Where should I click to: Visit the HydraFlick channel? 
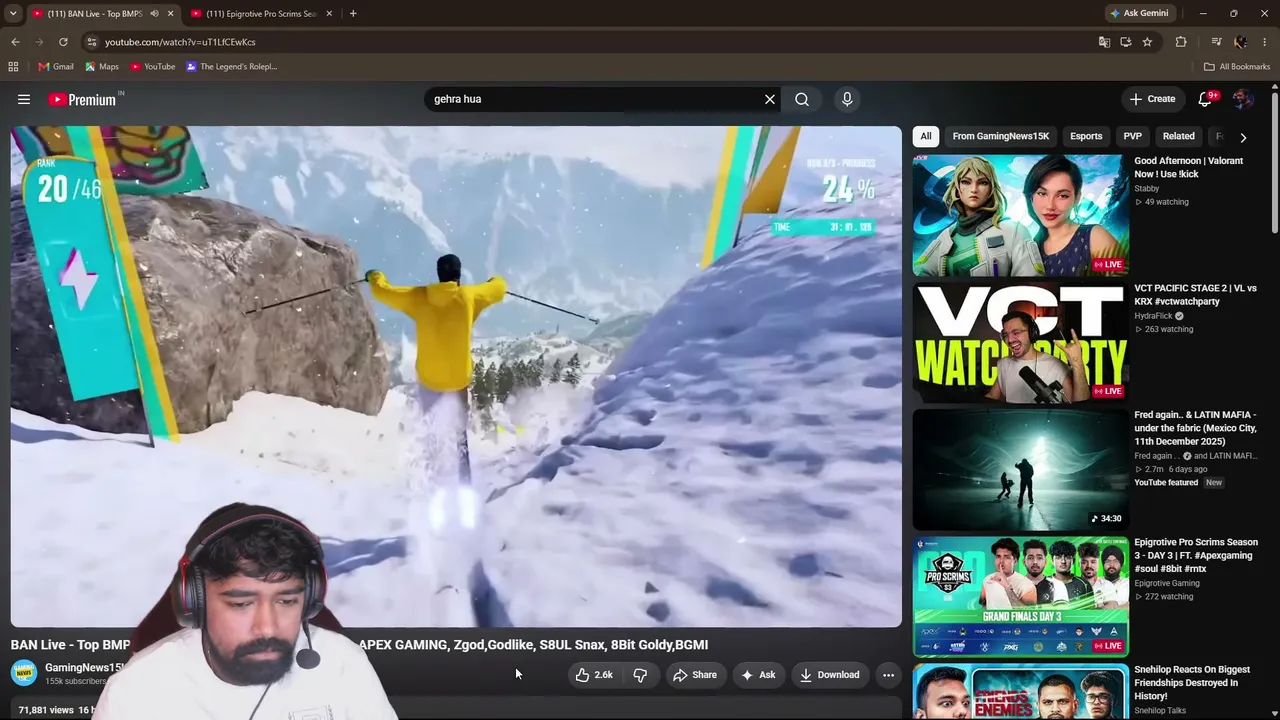click(1154, 316)
